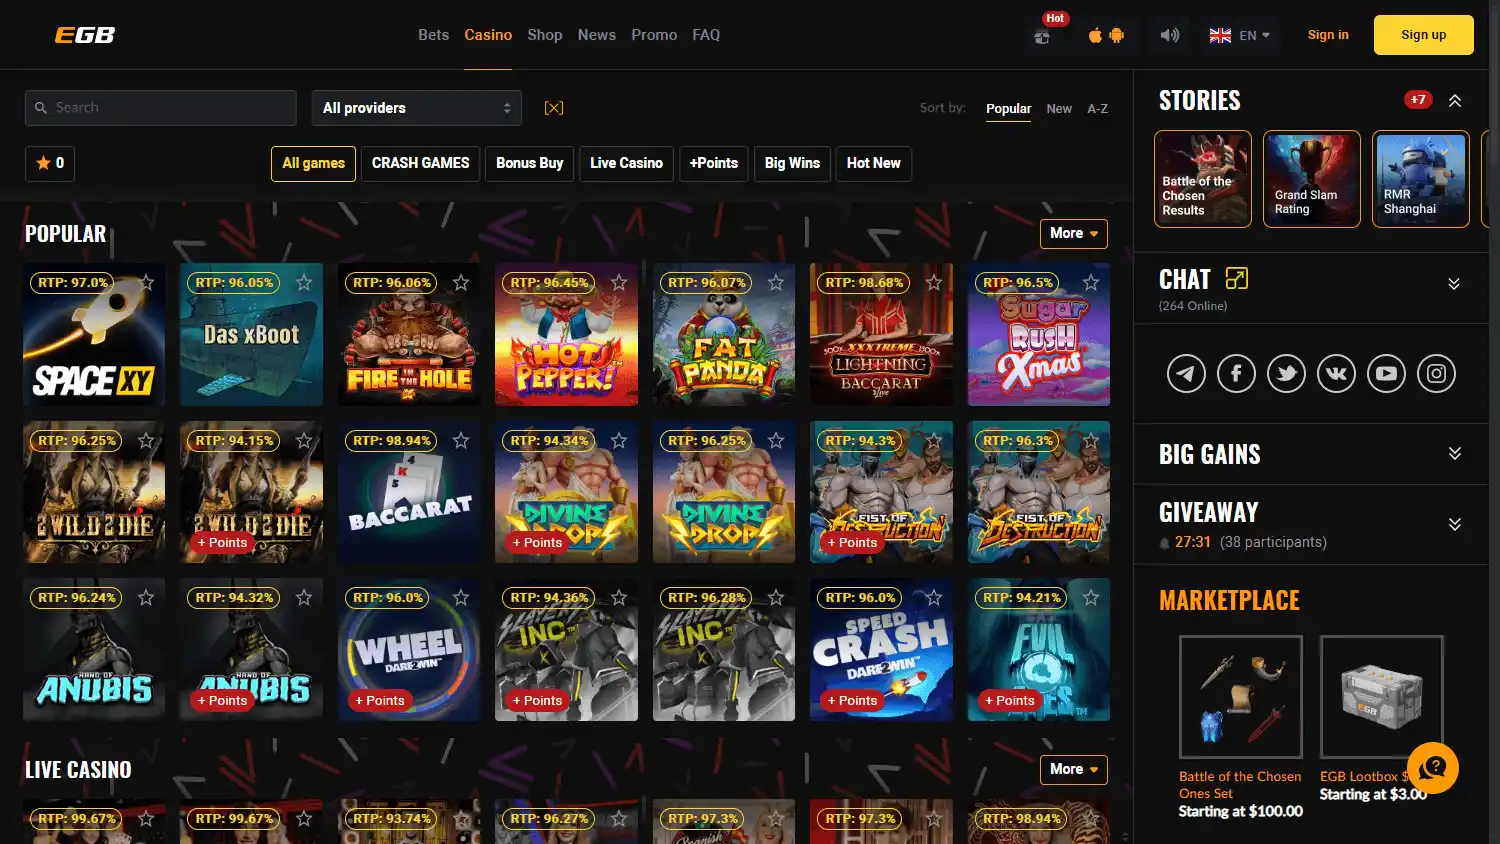Click in the game Search field
The height and width of the screenshot is (844, 1500).
[x=161, y=108]
